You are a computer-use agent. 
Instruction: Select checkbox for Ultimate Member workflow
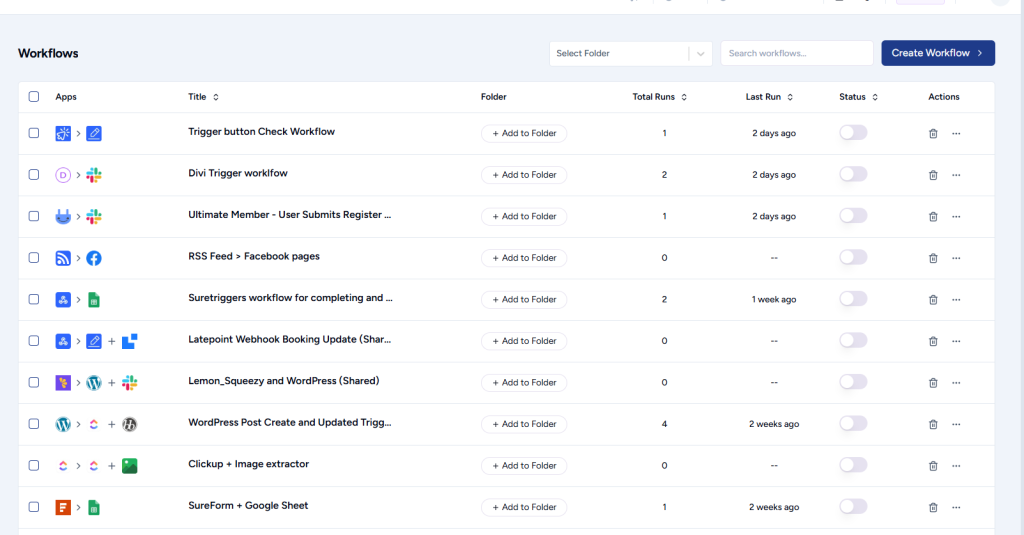point(34,216)
